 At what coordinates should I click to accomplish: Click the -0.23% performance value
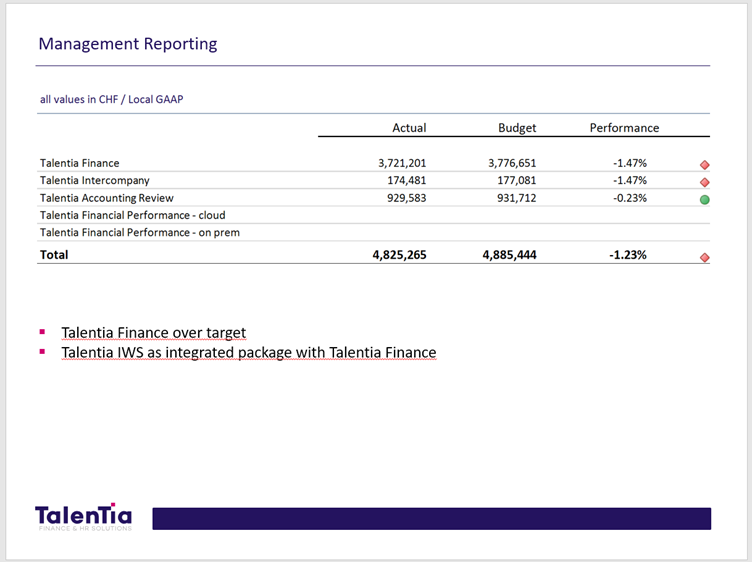[629, 198]
